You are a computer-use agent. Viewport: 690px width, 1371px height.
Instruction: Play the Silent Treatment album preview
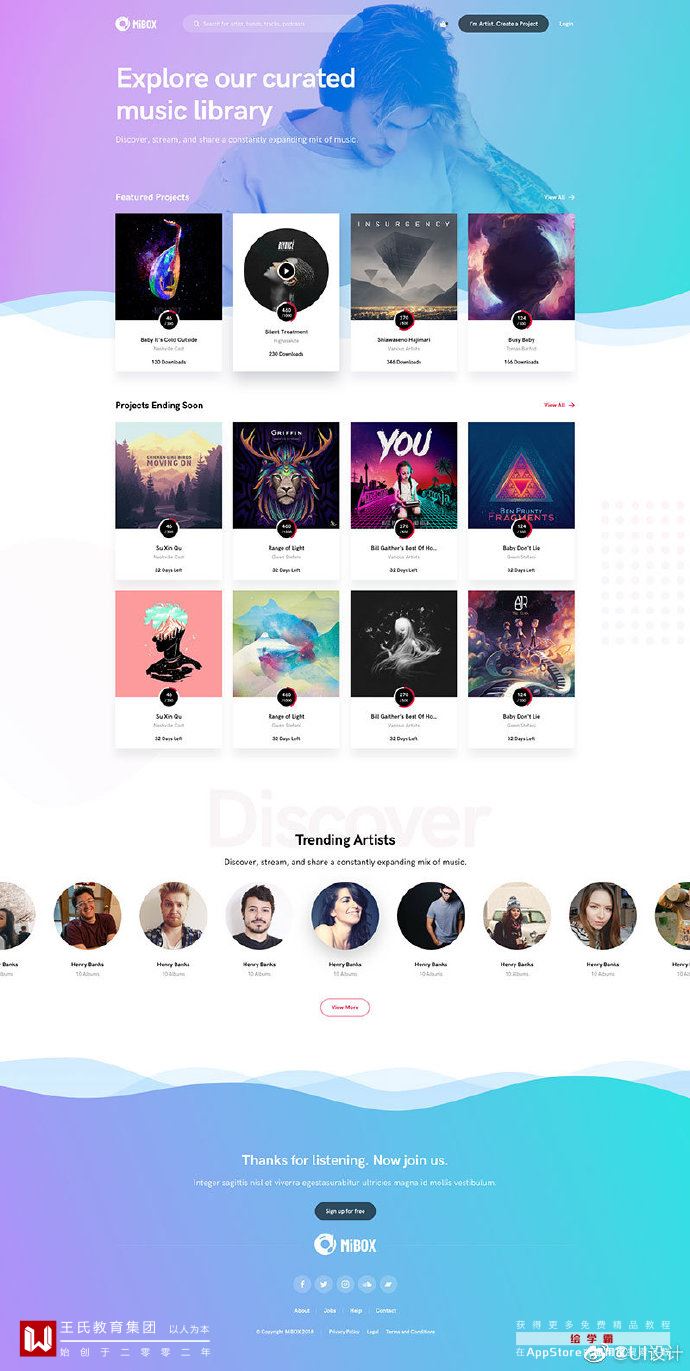pyautogui.click(x=286, y=270)
